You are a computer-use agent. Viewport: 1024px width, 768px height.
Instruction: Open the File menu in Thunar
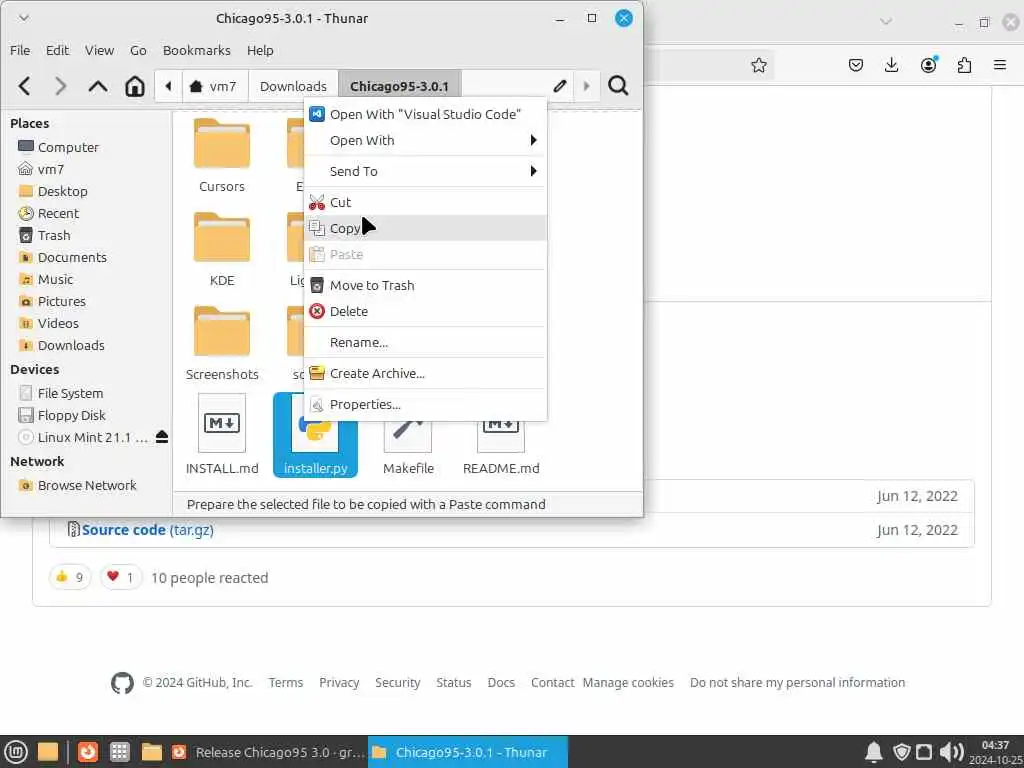(20, 50)
